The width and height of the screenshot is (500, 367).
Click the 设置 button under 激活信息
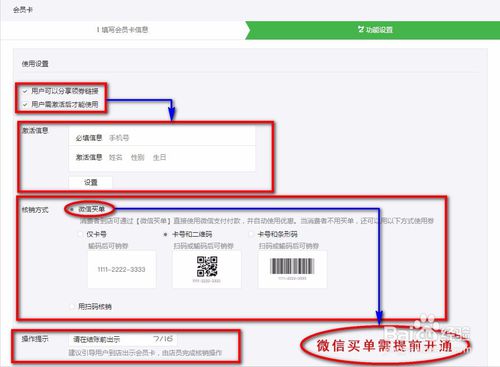pos(90,182)
